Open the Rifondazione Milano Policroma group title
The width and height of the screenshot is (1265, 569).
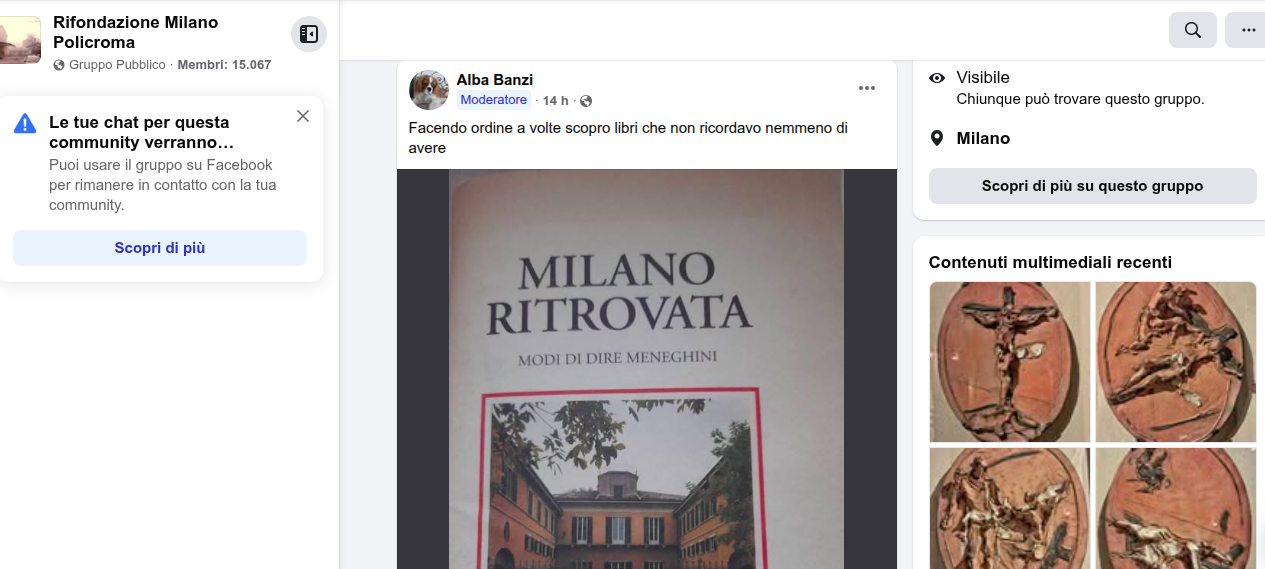point(135,32)
